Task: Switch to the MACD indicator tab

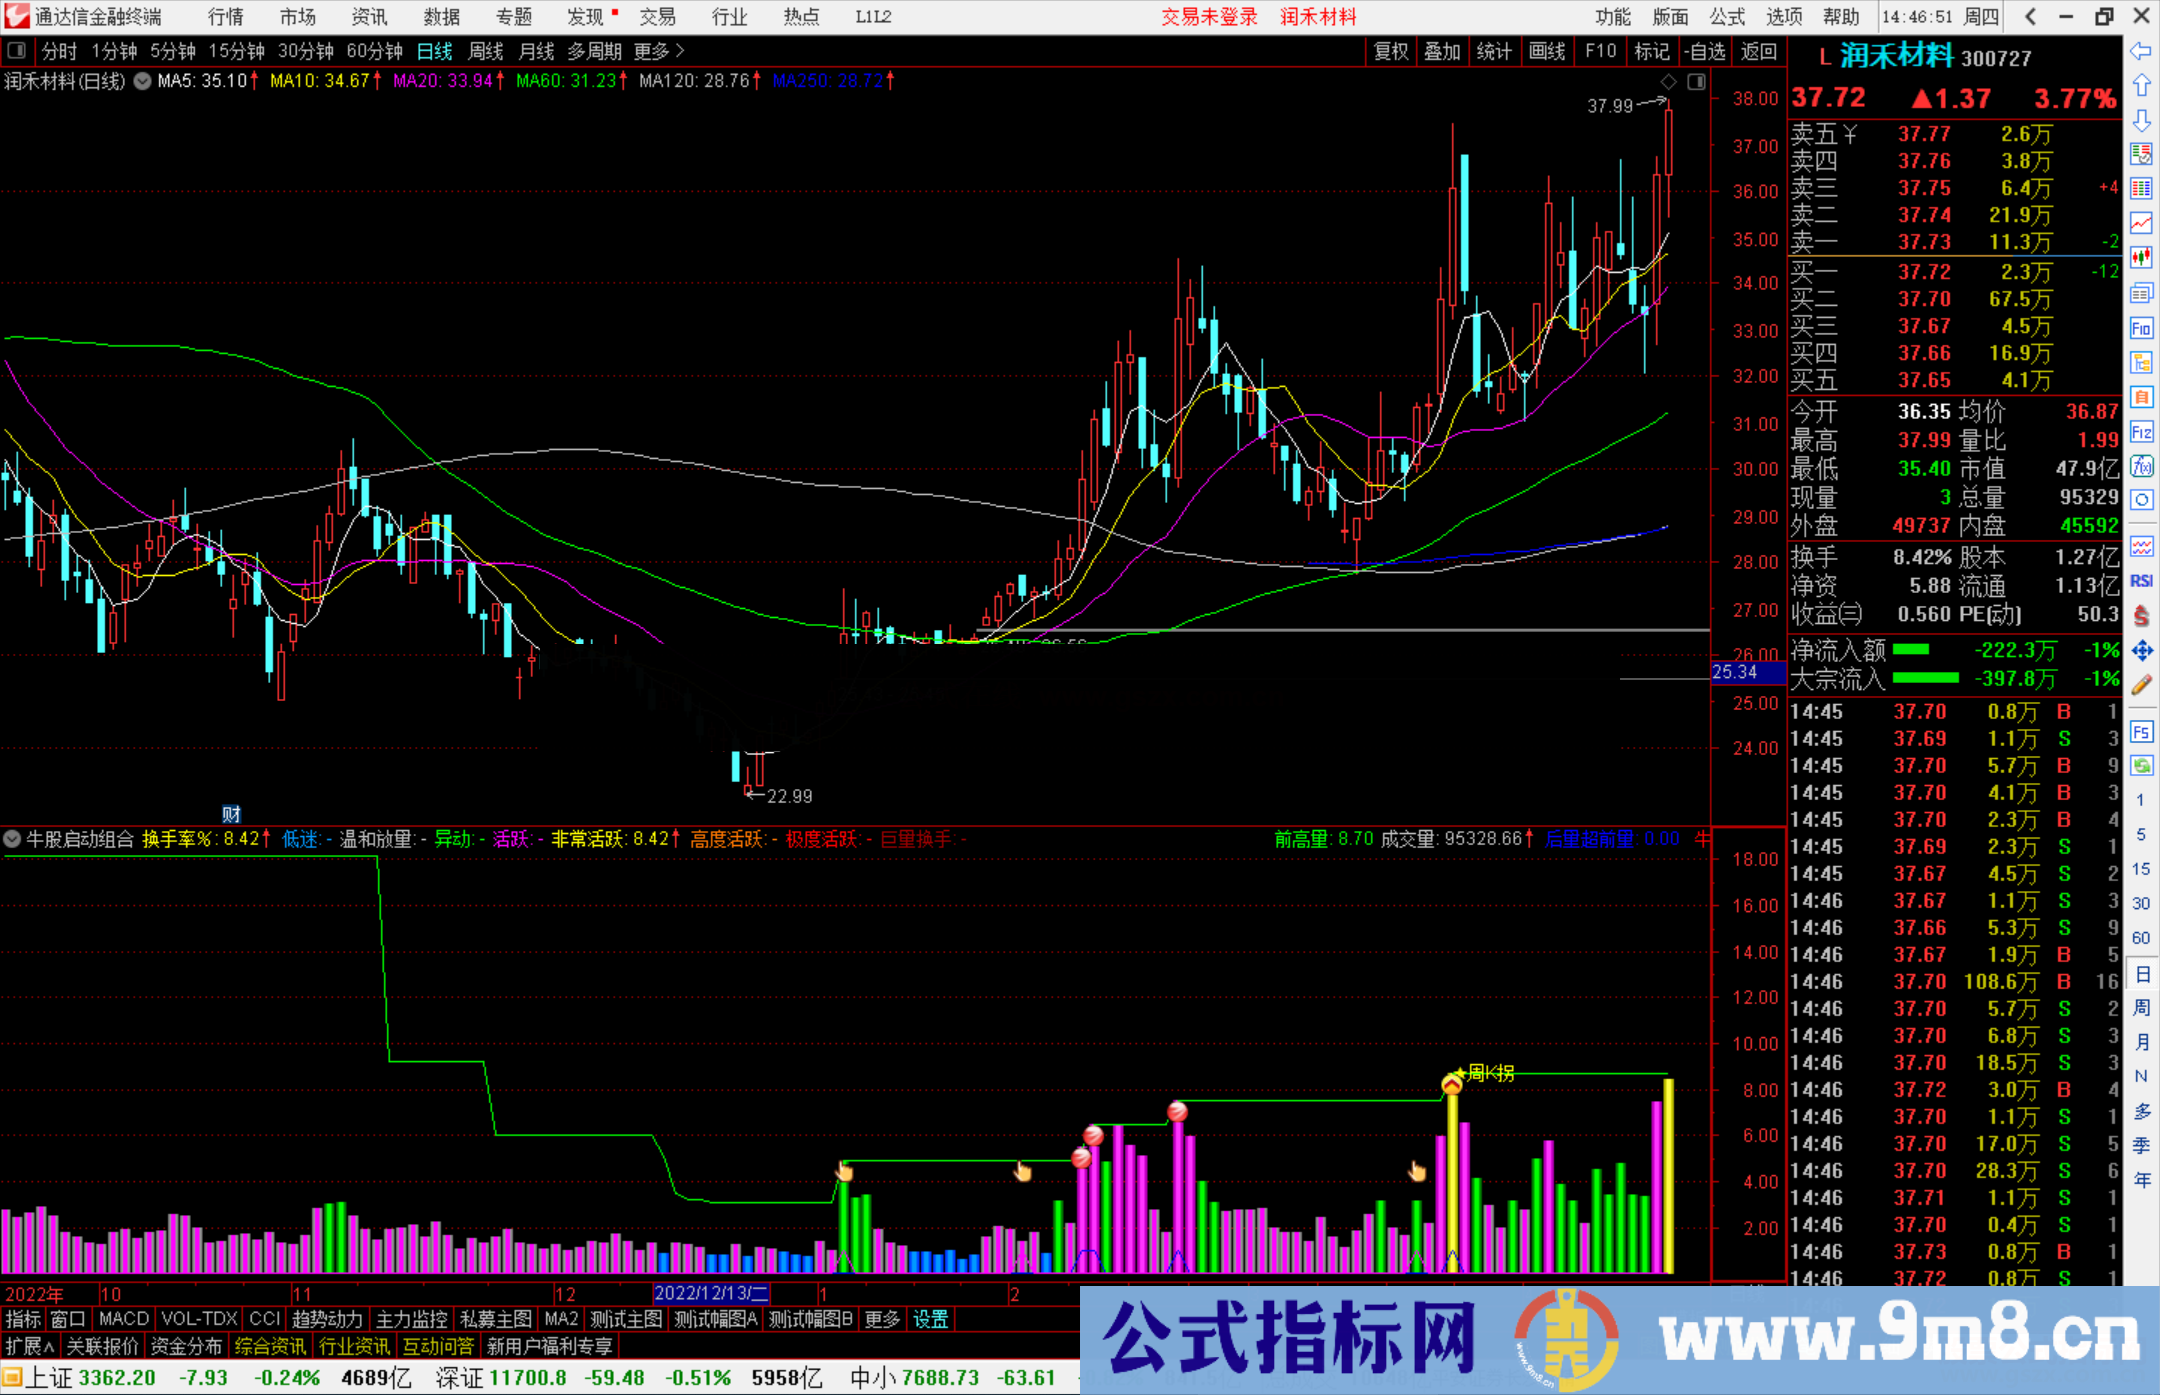Action: (x=122, y=1319)
